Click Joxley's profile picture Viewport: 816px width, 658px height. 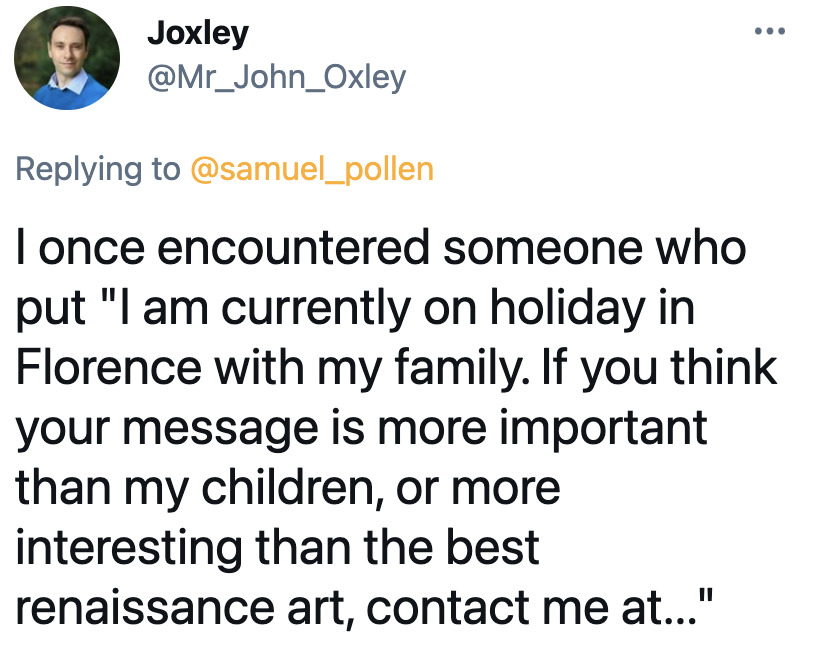point(67,58)
